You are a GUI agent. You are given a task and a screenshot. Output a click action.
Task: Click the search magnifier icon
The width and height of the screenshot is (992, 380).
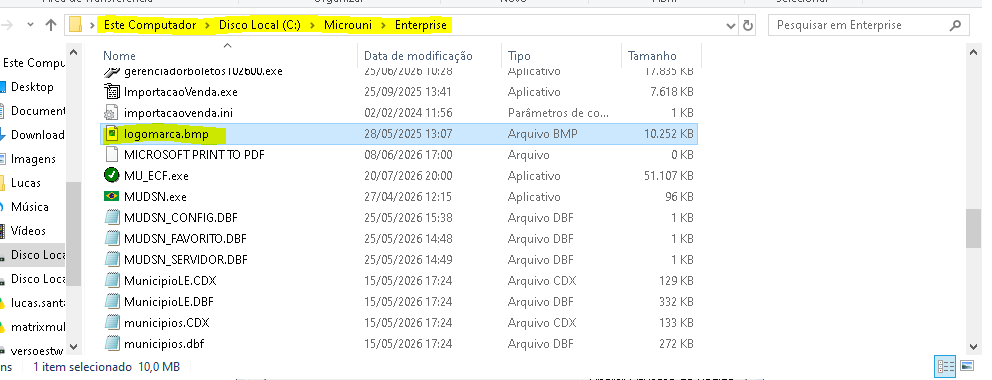955,25
